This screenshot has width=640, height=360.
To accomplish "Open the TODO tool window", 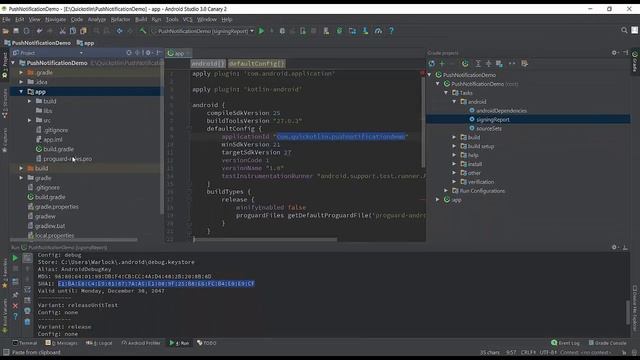I will click(207, 343).
